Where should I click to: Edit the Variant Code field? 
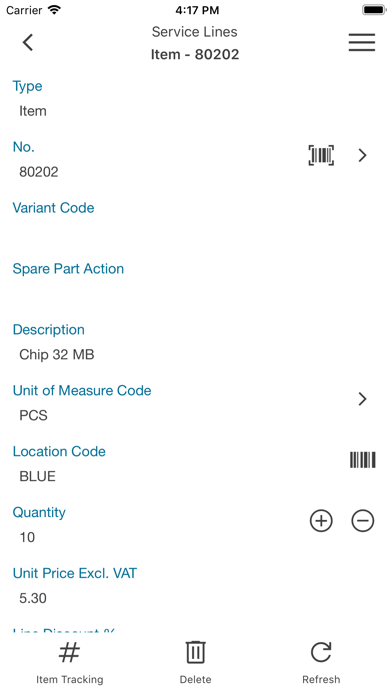click(x=196, y=222)
